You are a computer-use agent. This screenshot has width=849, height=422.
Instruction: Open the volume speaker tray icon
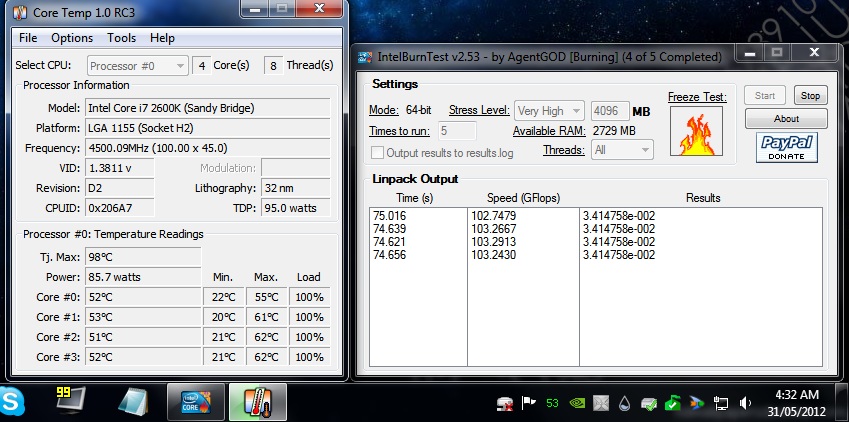point(745,403)
